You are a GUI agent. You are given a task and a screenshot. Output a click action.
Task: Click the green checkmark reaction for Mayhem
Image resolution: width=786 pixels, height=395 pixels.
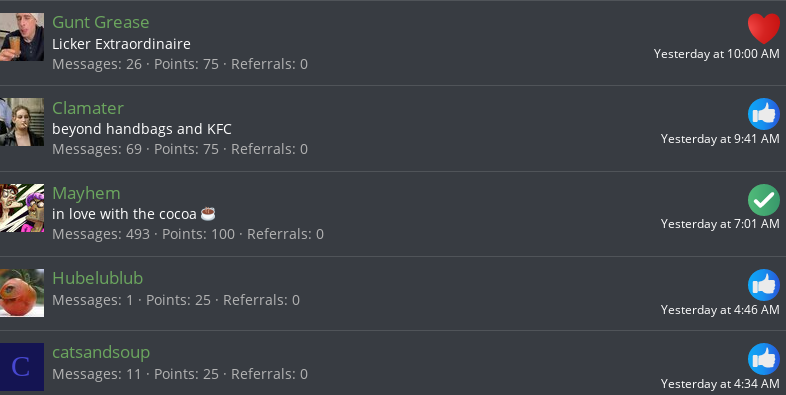(x=763, y=200)
